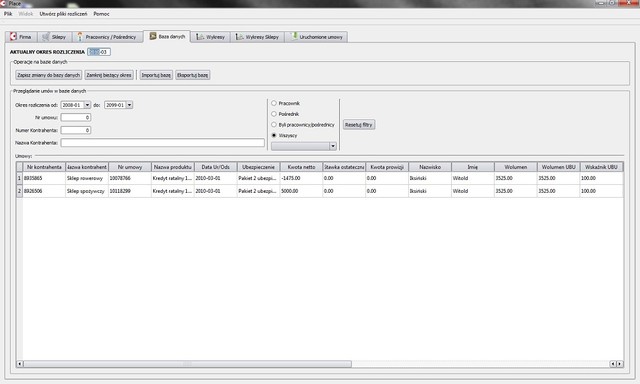Open the Utwórz pliki rozliczeń menu
This screenshot has height=384, width=640.
[x=63, y=14]
